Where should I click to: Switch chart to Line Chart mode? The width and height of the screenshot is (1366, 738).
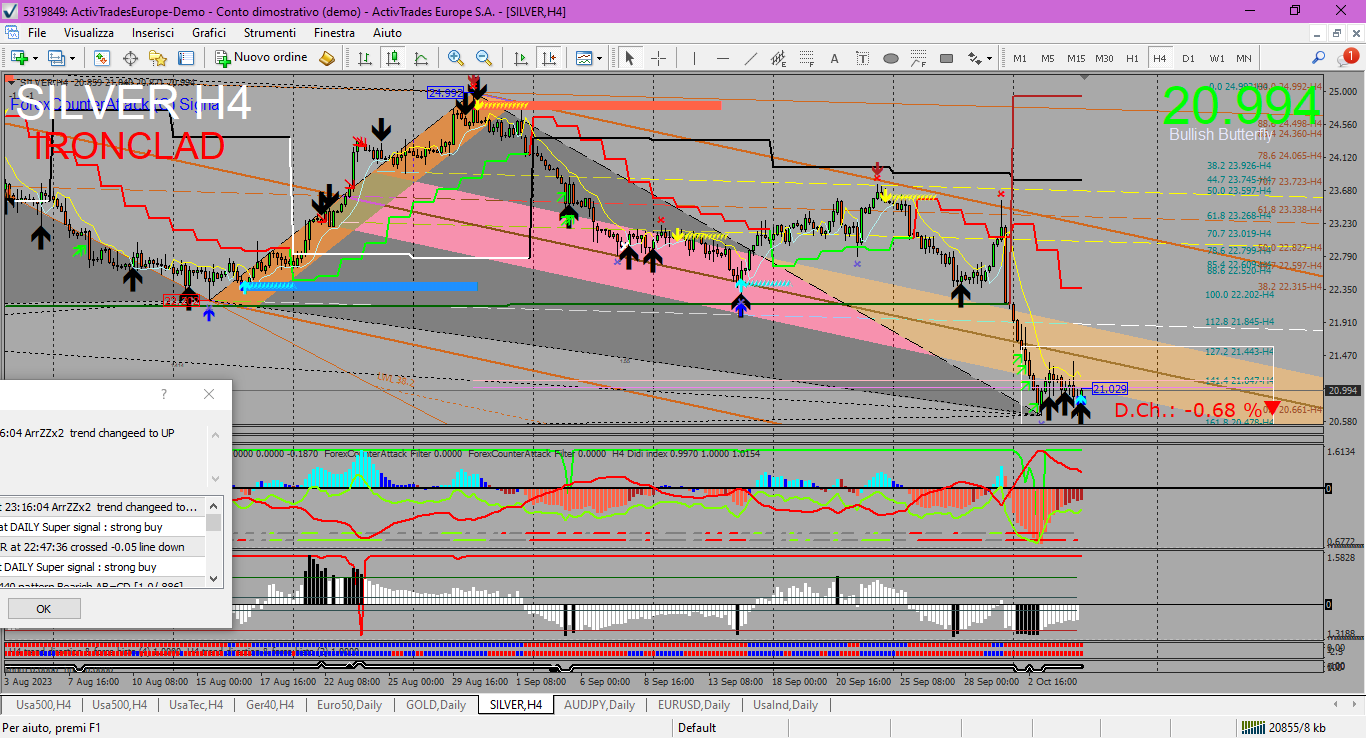(421, 58)
